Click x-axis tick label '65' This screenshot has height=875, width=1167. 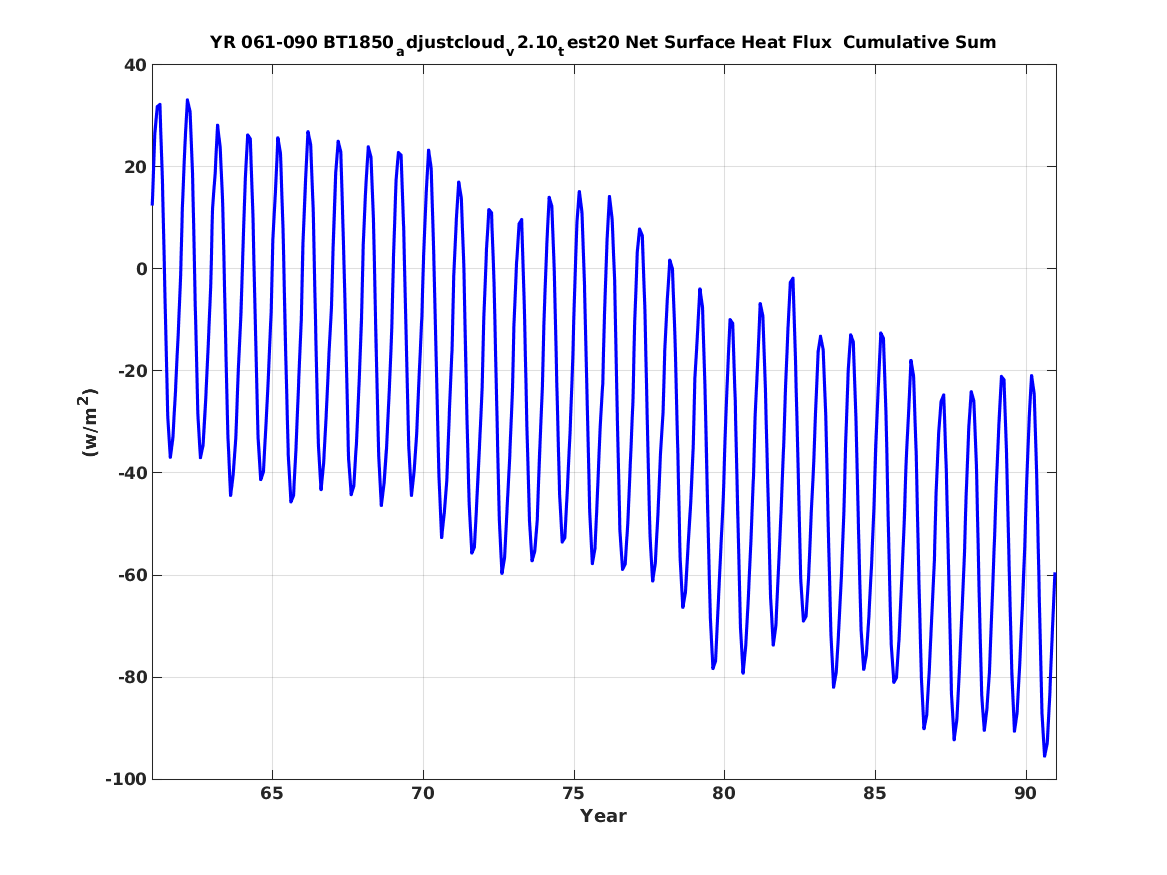tap(272, 793)
